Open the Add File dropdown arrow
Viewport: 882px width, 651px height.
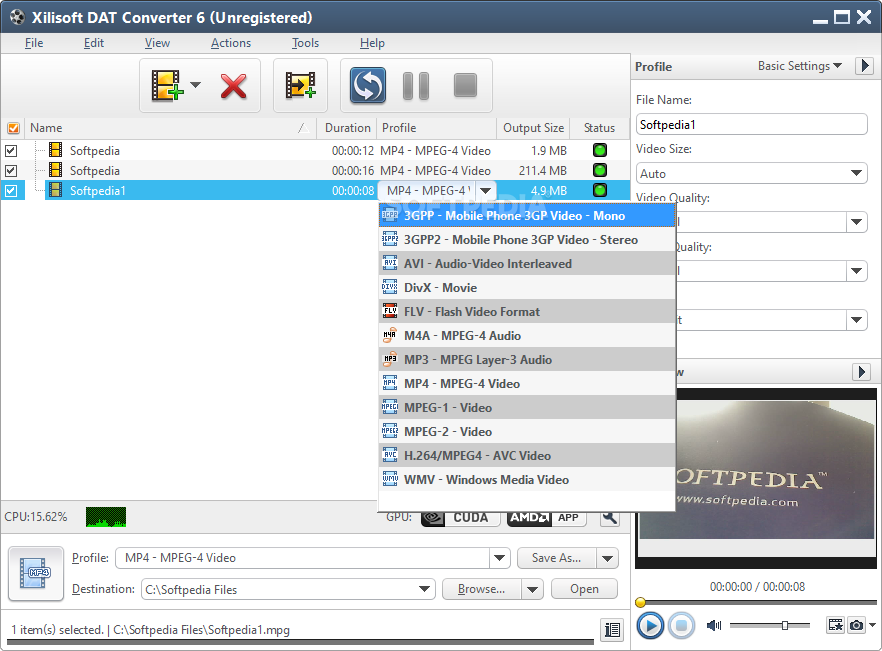click(x=195, y=85)
